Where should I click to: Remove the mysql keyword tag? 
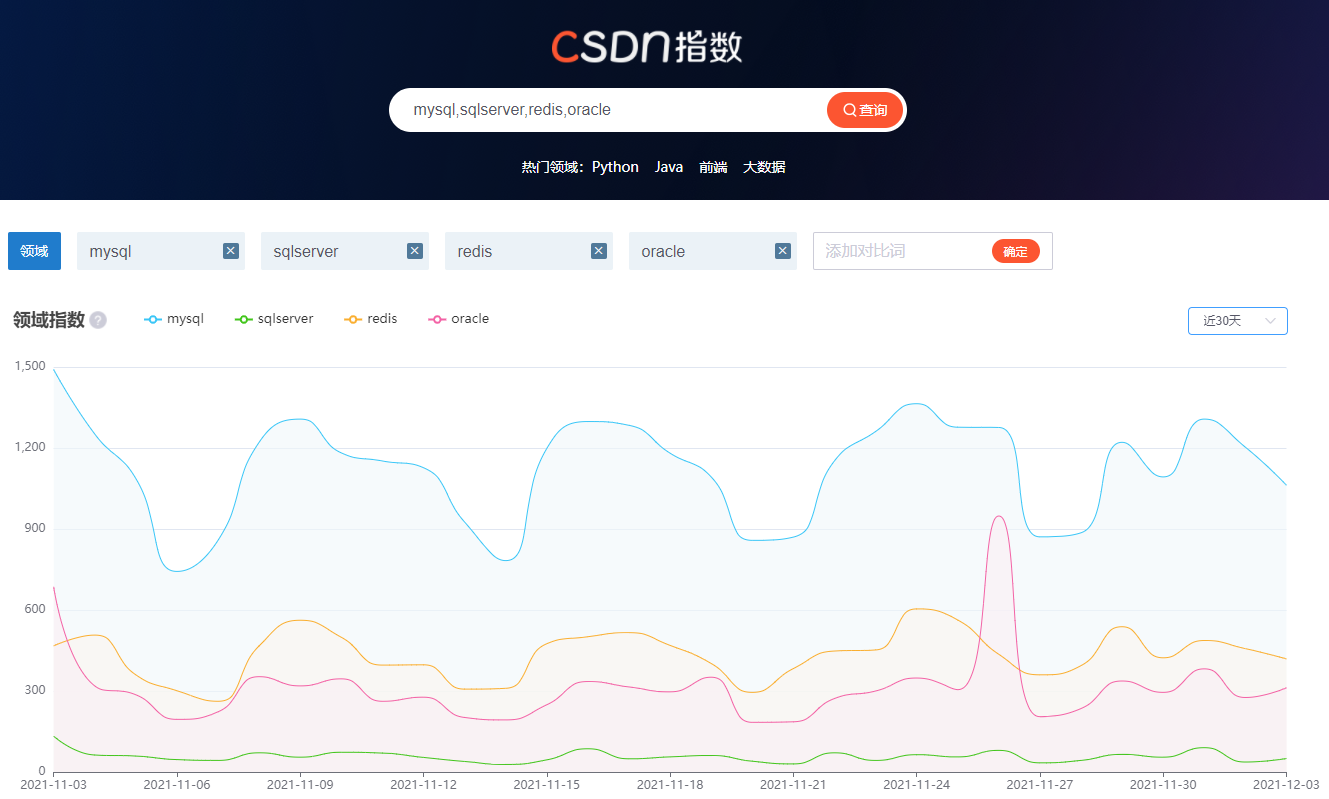coord(231,251)
